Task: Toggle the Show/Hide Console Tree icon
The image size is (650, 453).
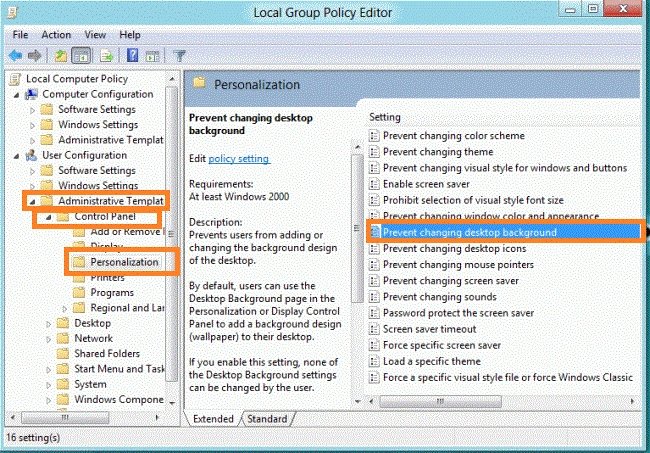Action: [81, 56]
